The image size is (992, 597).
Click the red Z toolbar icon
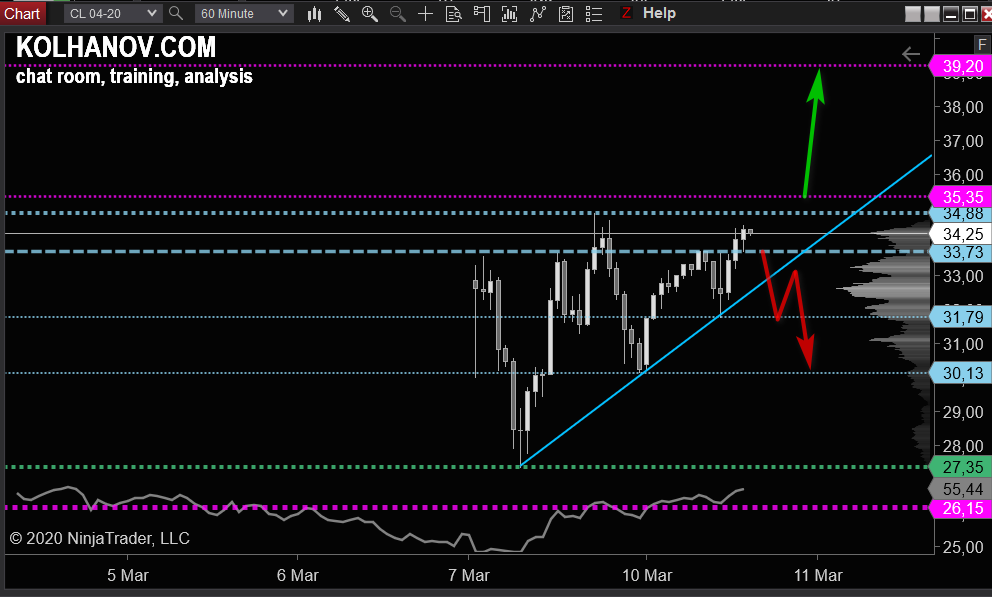tap(626, 13)
